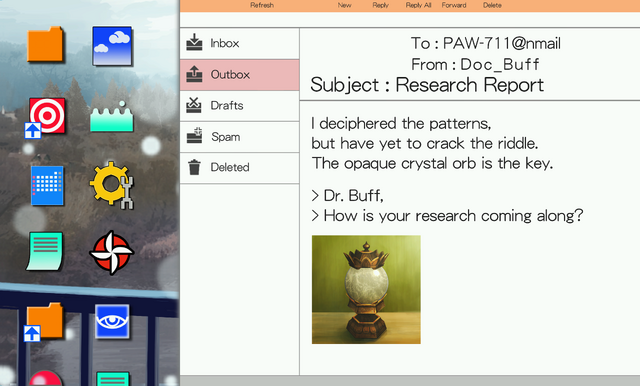The image size is (640, 386).
Task: Open the Drafts folder
Action: coord(240,106)
